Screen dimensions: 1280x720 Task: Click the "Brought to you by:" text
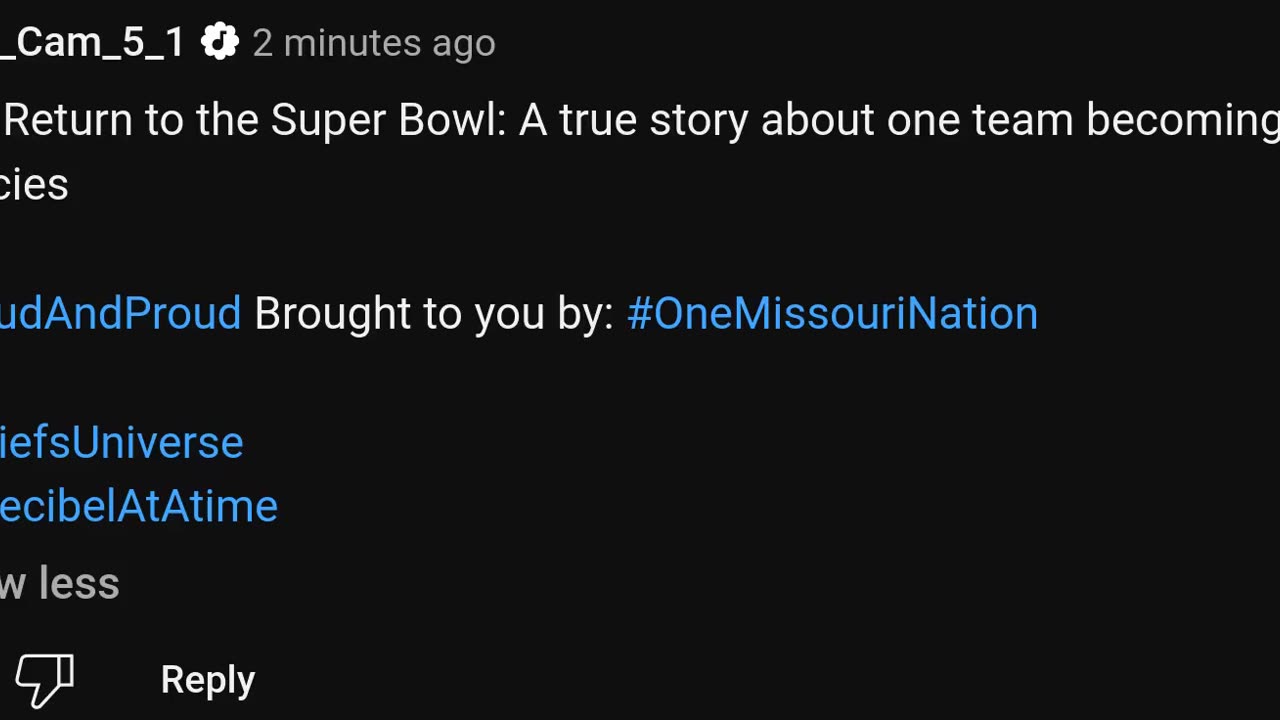click(434, 314)
